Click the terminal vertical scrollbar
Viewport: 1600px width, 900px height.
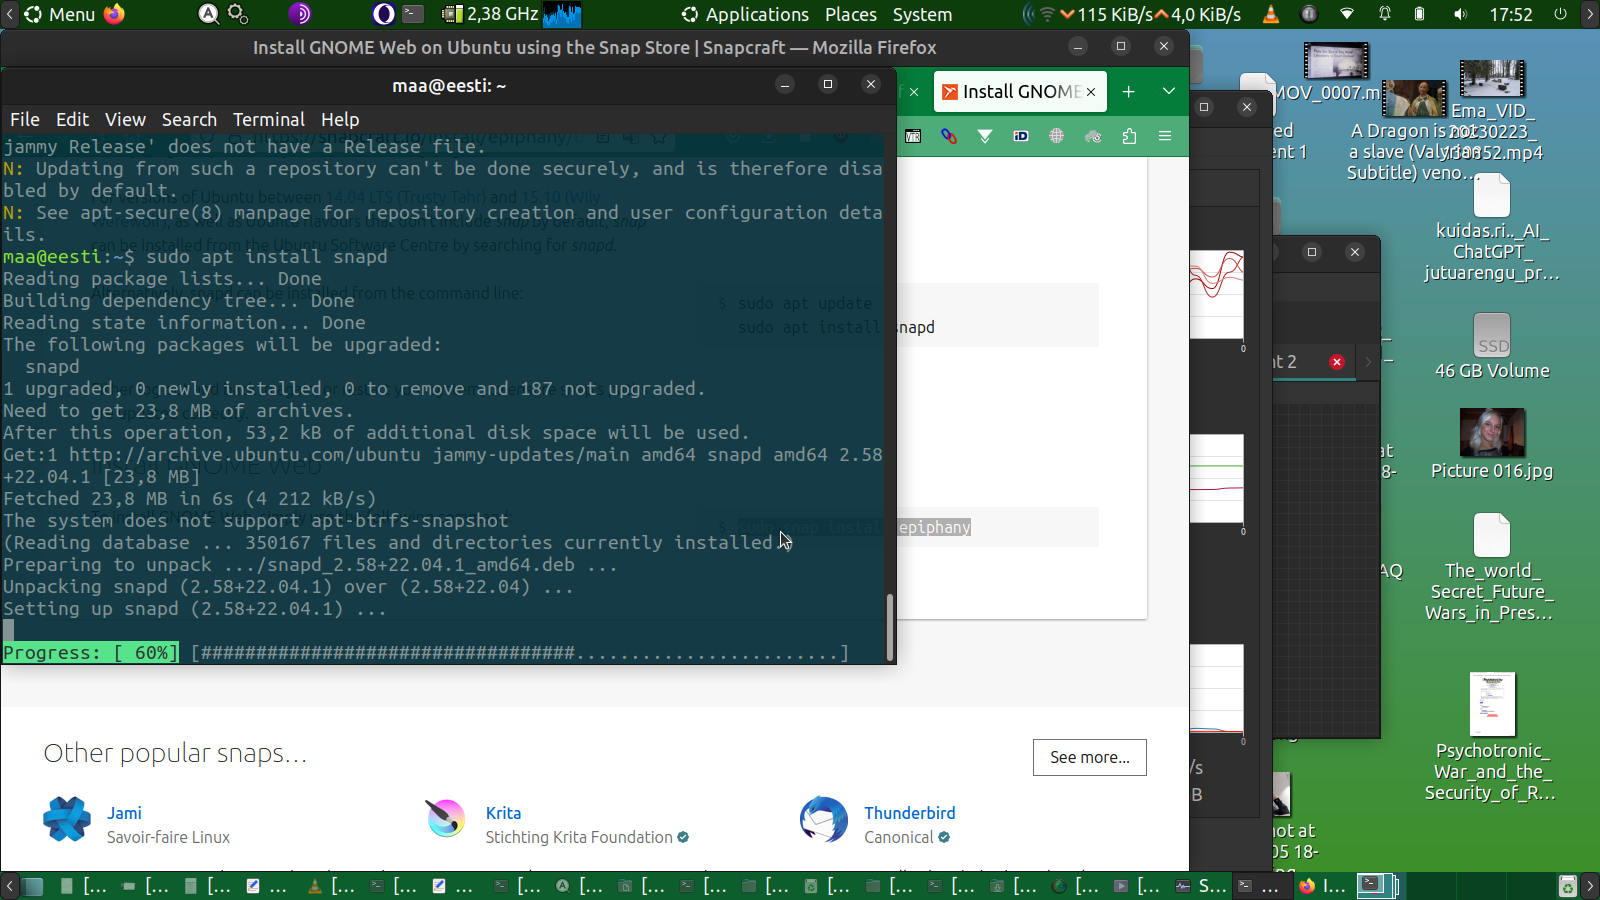[x=889, y=626]
